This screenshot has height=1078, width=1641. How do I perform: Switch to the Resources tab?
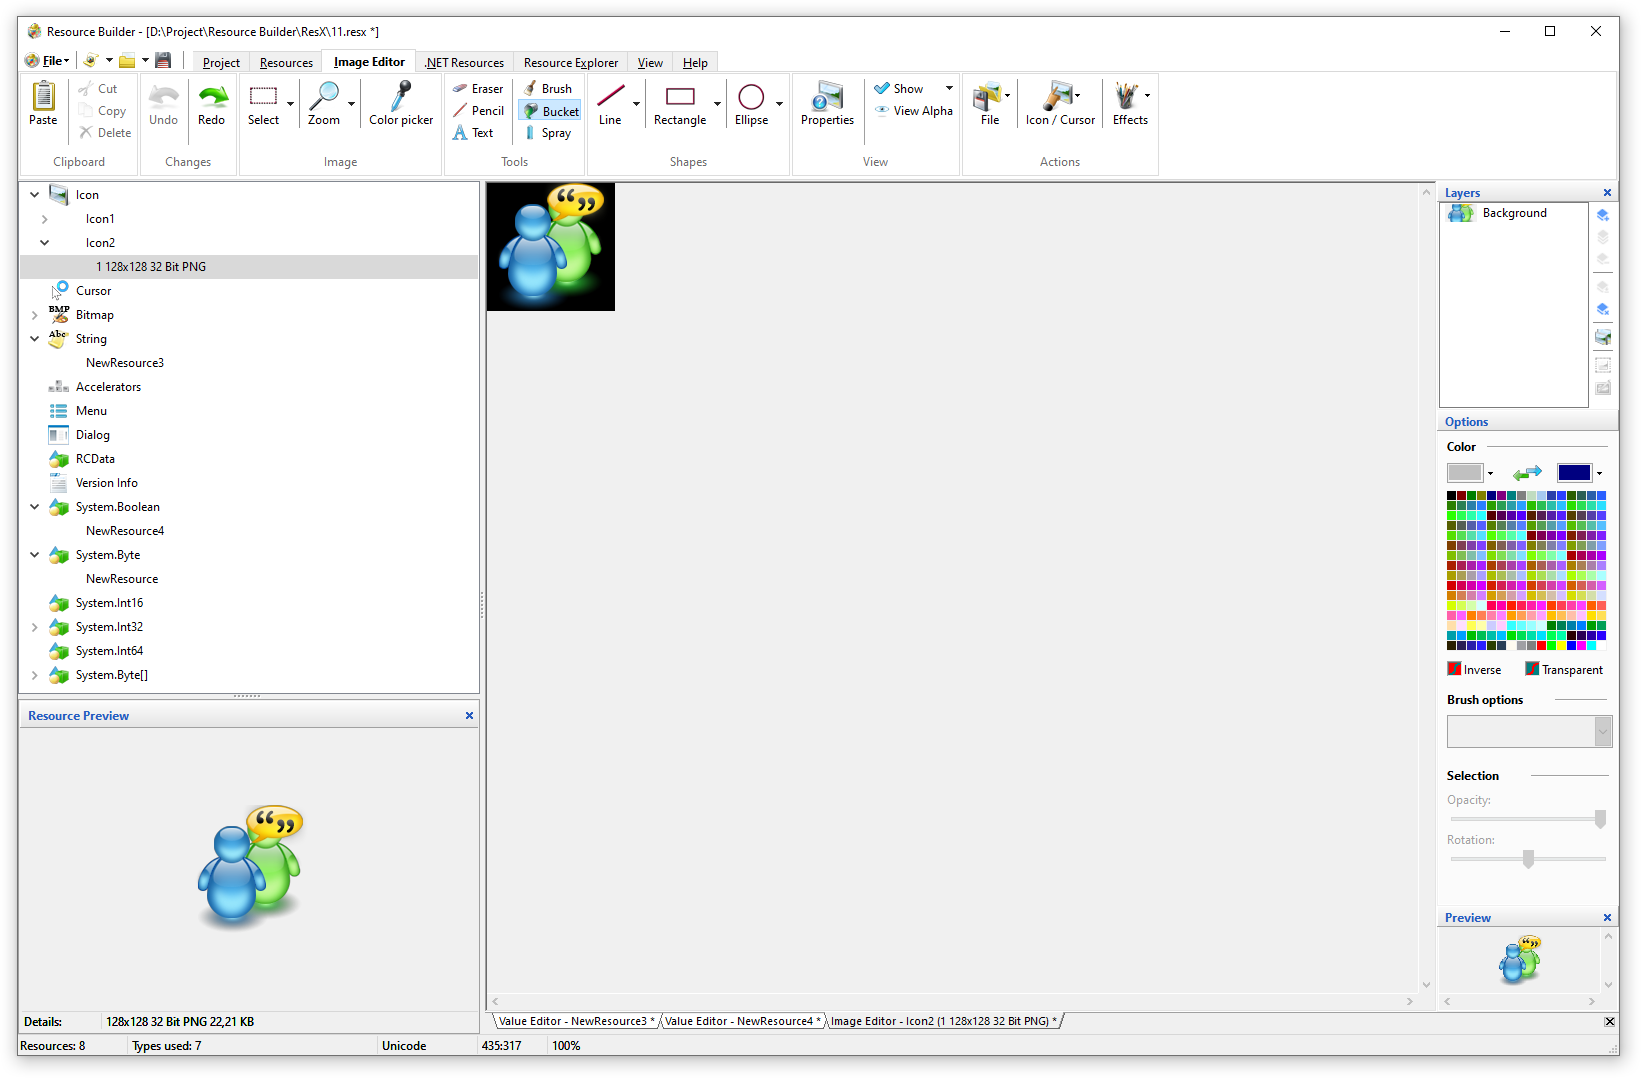click(286, 62)
